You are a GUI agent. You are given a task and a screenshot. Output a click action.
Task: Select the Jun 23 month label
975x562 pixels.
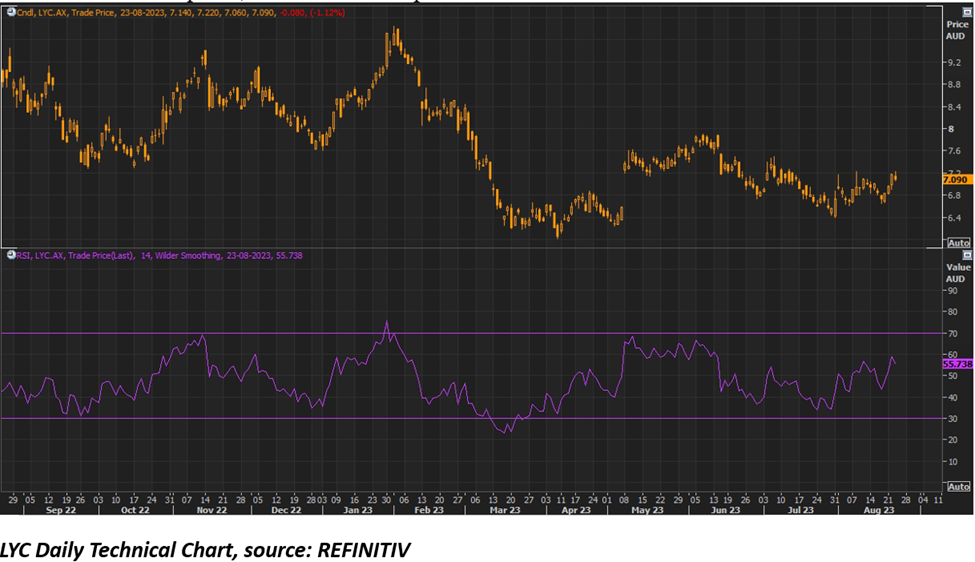[726, 510]
